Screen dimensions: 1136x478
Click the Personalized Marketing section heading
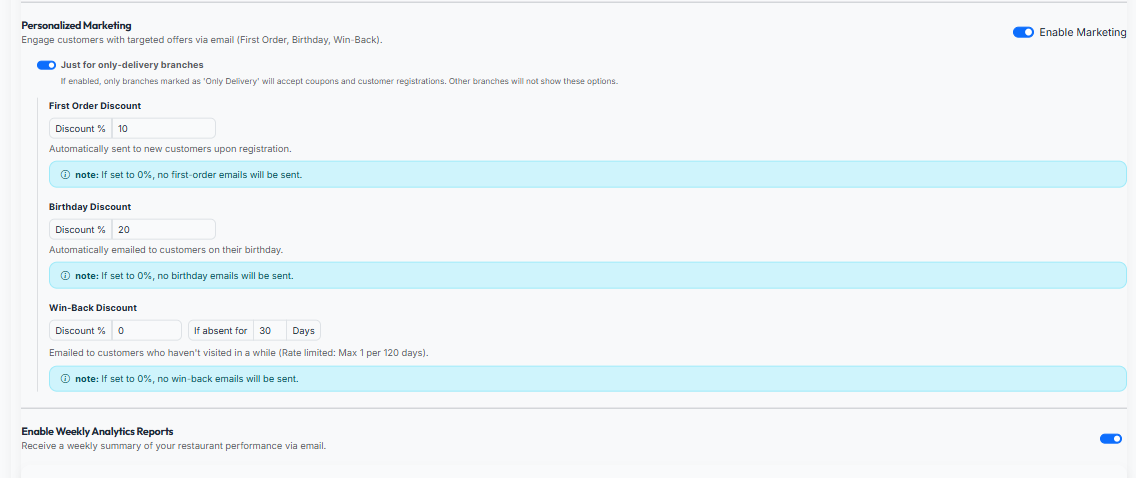[76, 25]
